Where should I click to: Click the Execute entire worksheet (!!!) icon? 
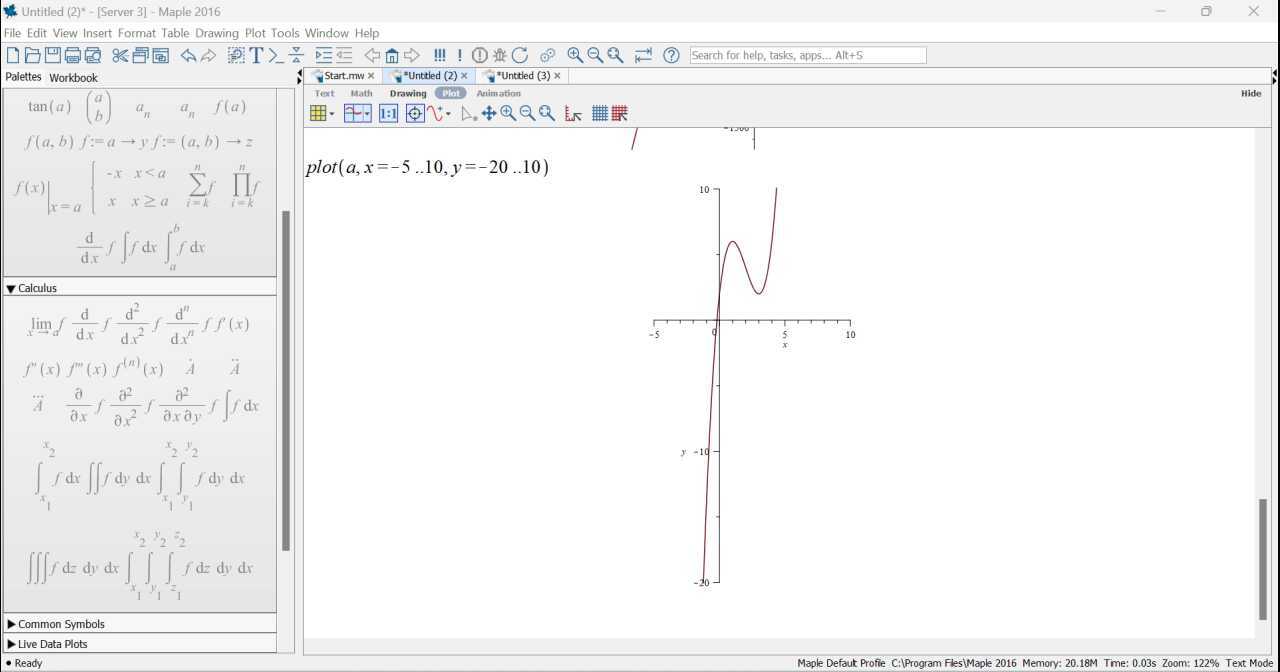439,56
